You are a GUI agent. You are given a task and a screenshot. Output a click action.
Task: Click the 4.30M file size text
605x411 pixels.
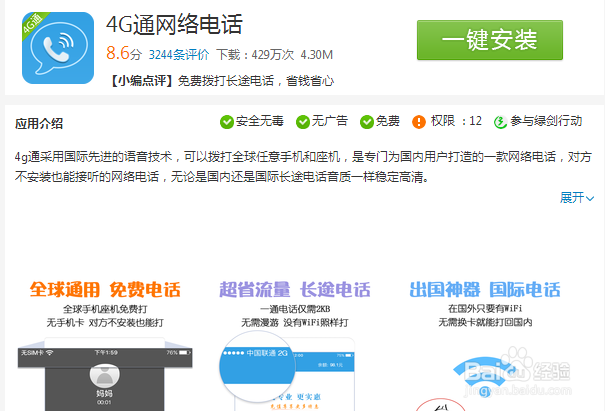coord(316,55)
